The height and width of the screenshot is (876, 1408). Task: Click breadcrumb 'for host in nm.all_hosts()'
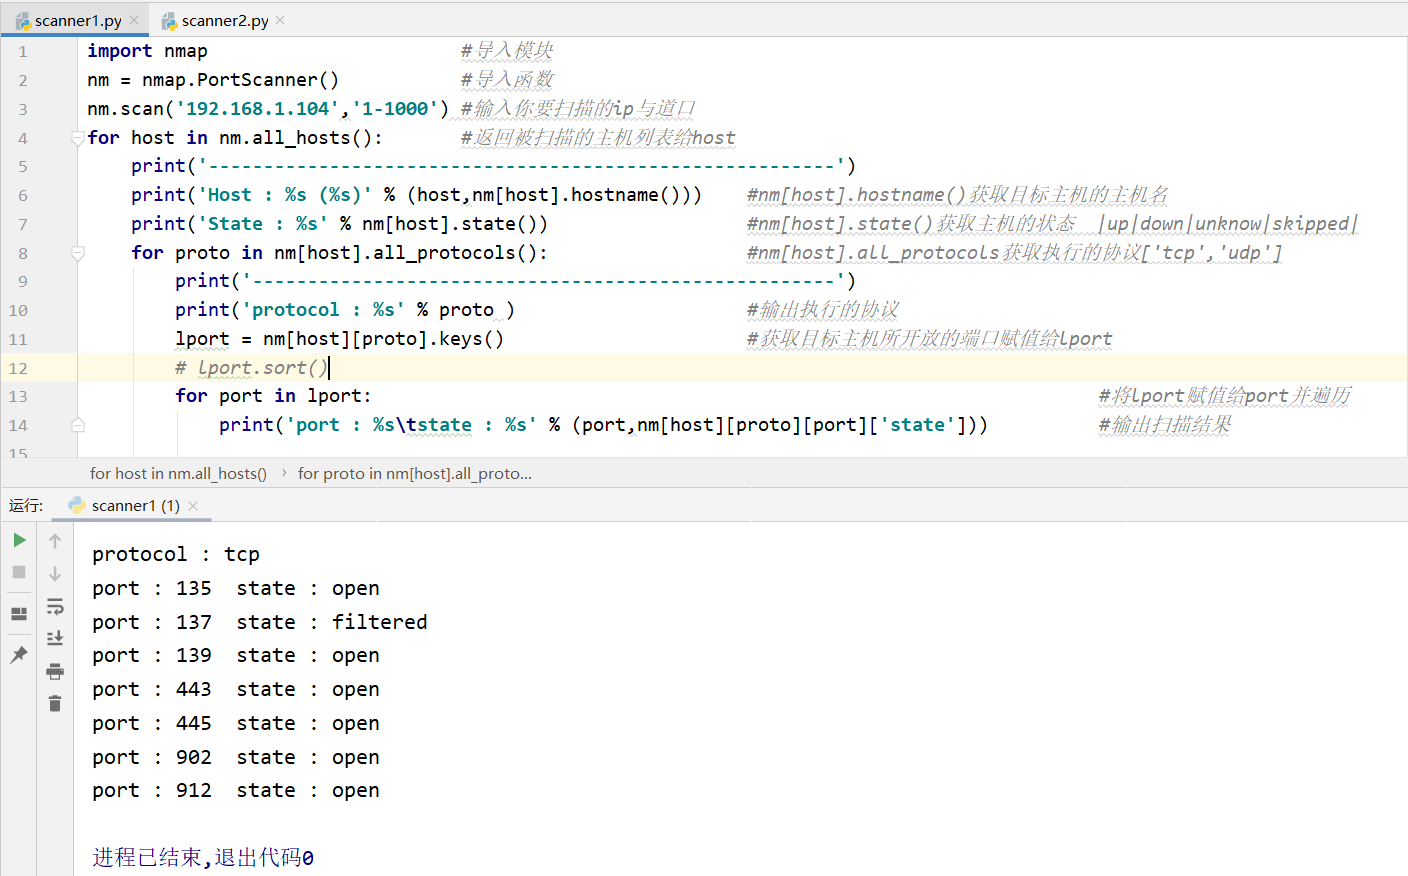(x=178, y=474)
